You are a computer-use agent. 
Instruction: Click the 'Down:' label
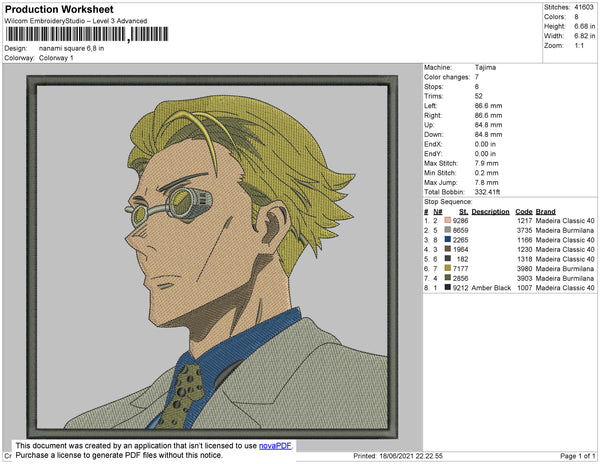(x=434, y=135)
